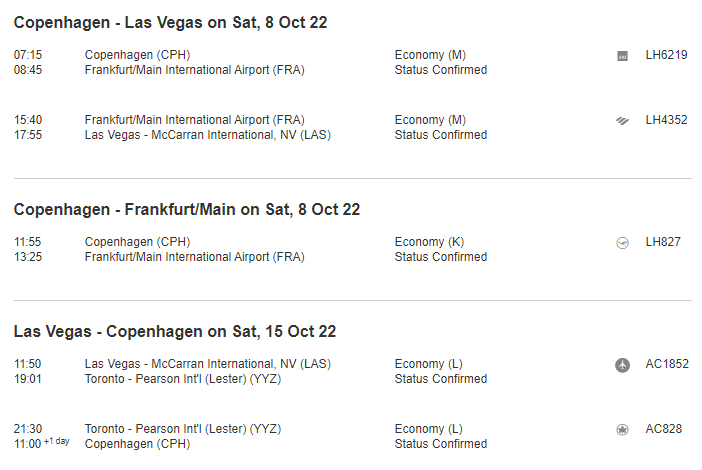Viewport: 702px width, 470px height.
Task: Click flight number LH827
Action: point(663,242)
